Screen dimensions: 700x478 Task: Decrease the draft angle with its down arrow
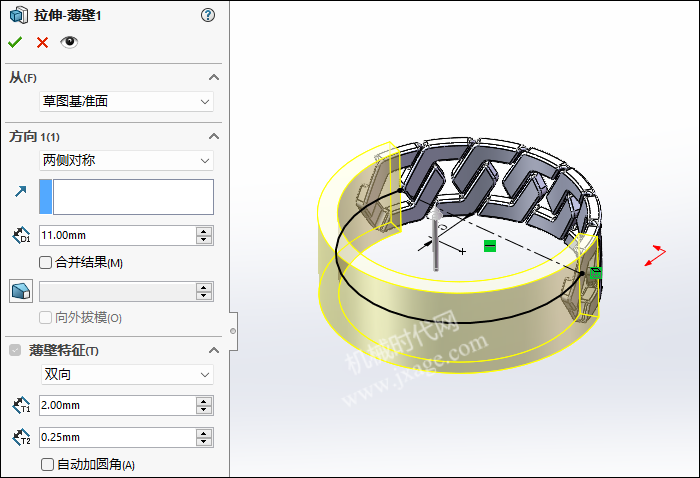(204, 296)
